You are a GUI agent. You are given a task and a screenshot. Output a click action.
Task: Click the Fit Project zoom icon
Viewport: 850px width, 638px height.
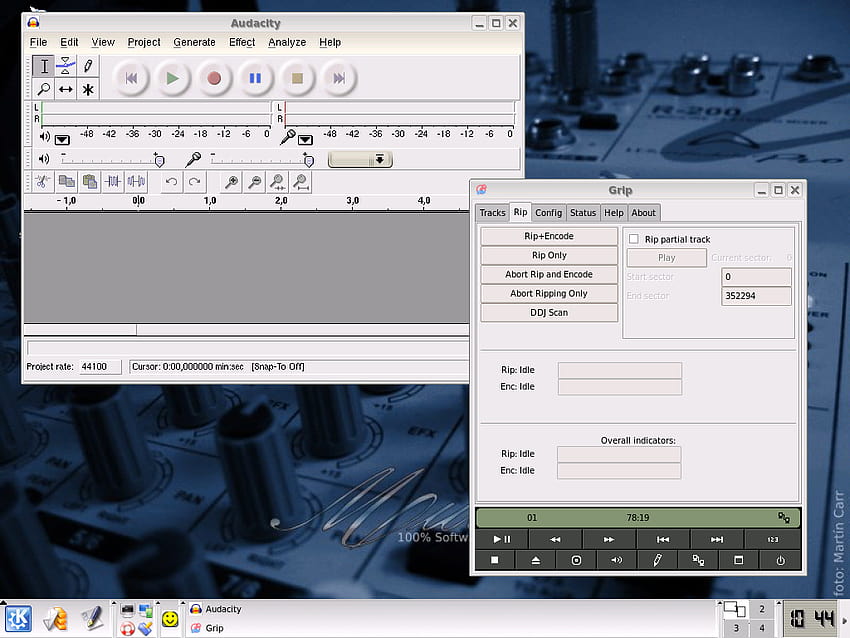301,182
